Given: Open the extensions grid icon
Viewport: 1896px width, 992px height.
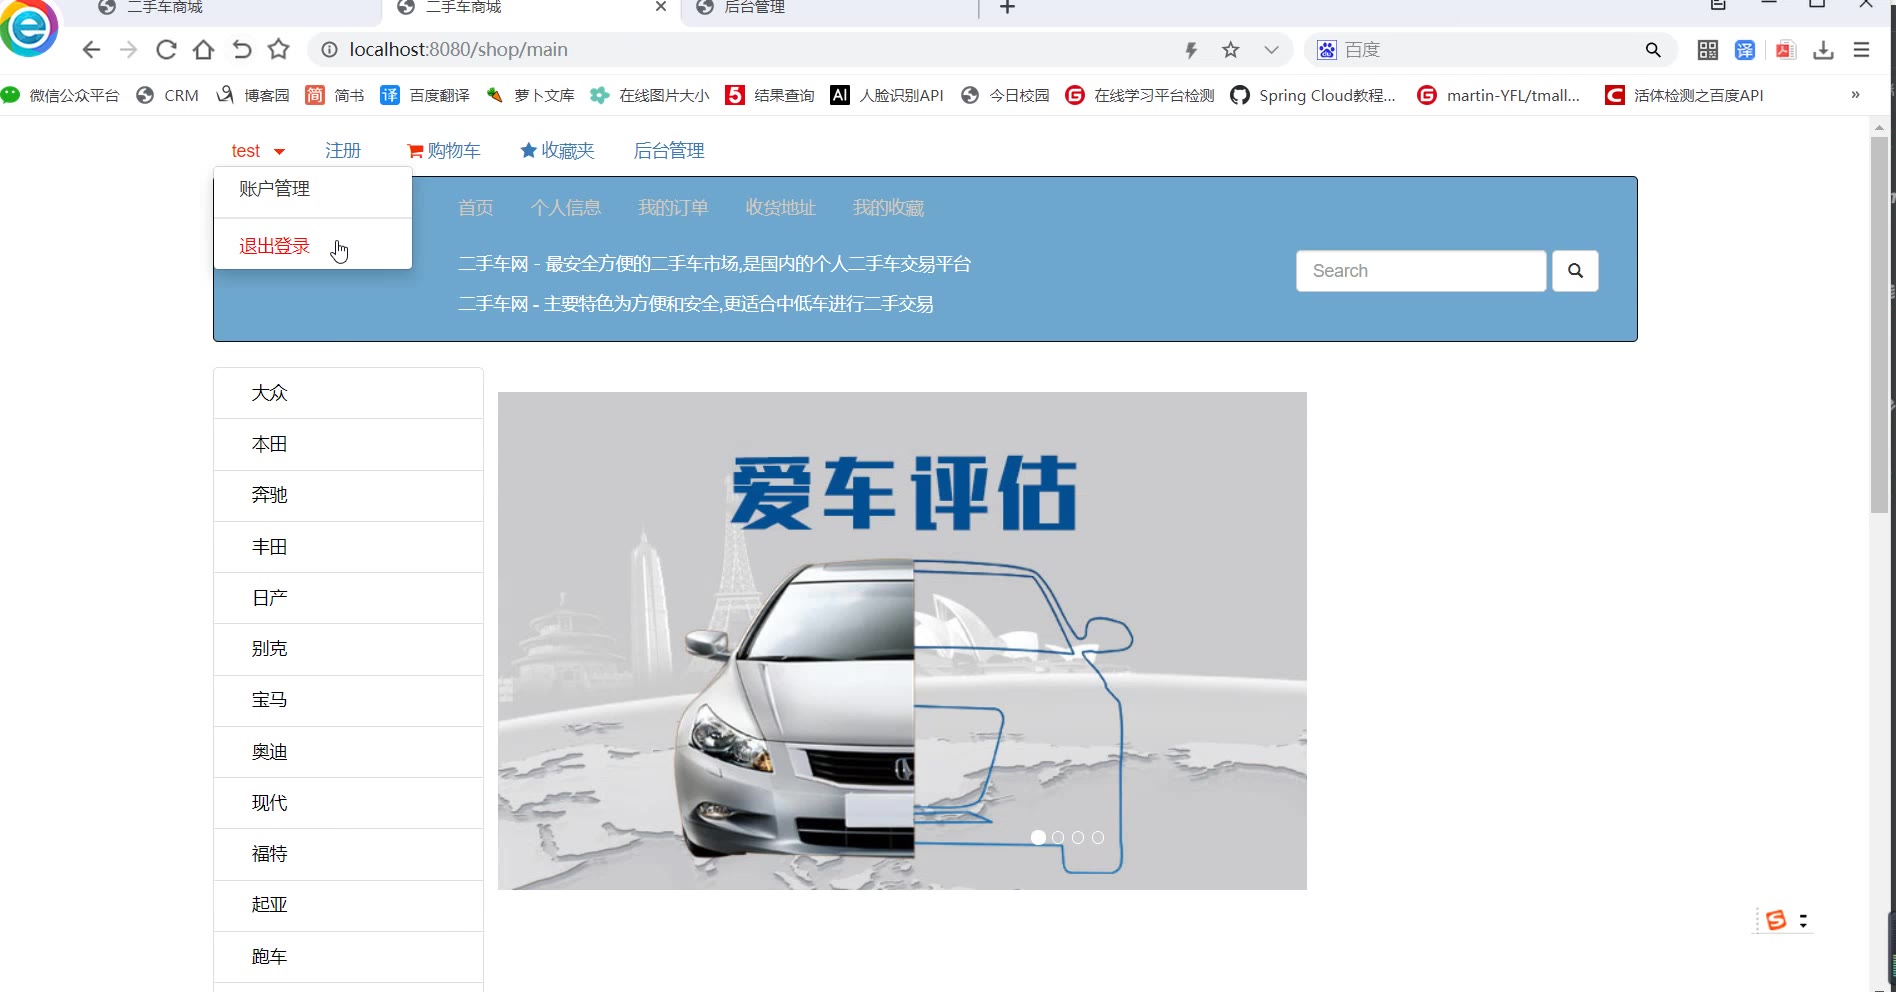Looking at the screenshot, I should (1708, 50).
